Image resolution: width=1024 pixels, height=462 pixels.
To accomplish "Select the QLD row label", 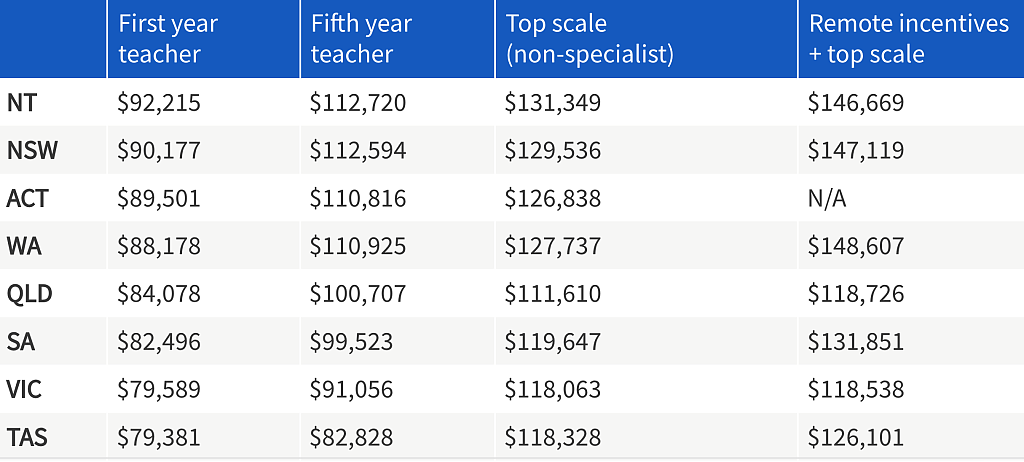I will click(x=29, y=294).
